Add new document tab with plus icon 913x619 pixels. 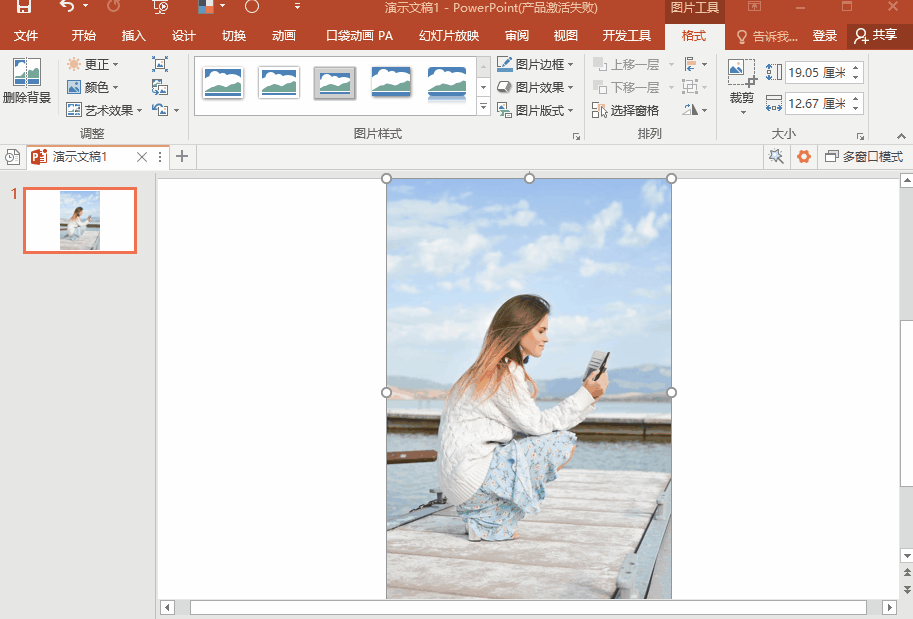pyautogui.click(x=182, y=156)
